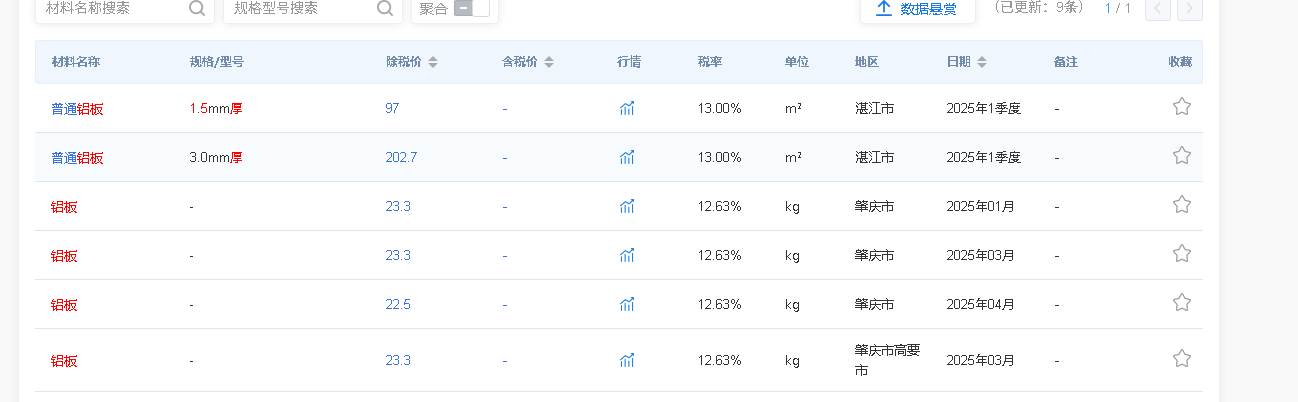Star the 肇庆市 2025年01月 铝板 row
1298x402 pixels.
tap(1181, 205)
